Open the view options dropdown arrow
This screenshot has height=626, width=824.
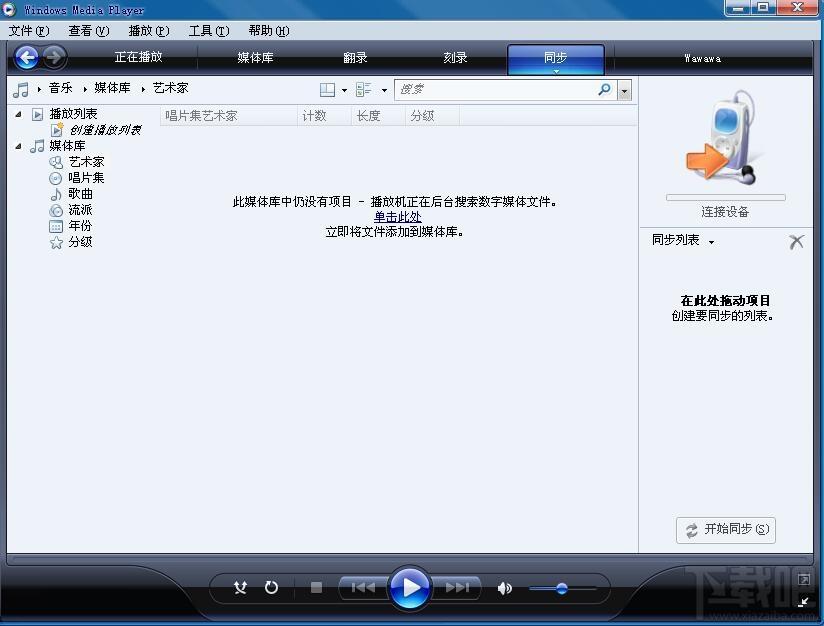[x=344, y=90]
